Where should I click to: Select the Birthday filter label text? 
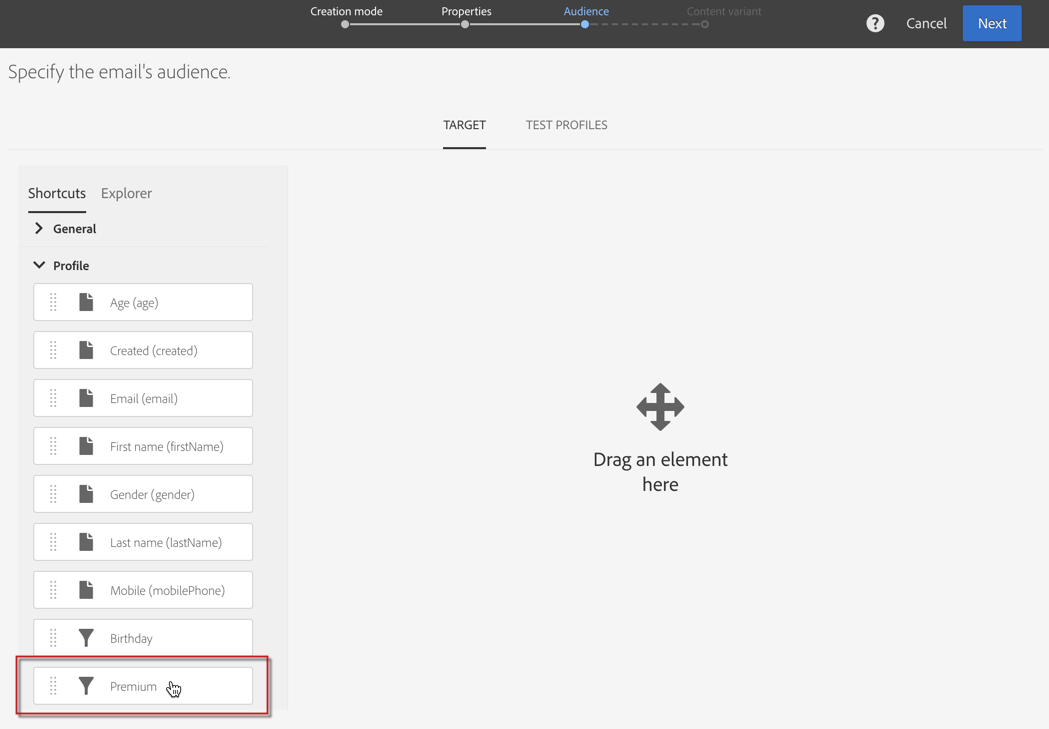coord(131,639)
